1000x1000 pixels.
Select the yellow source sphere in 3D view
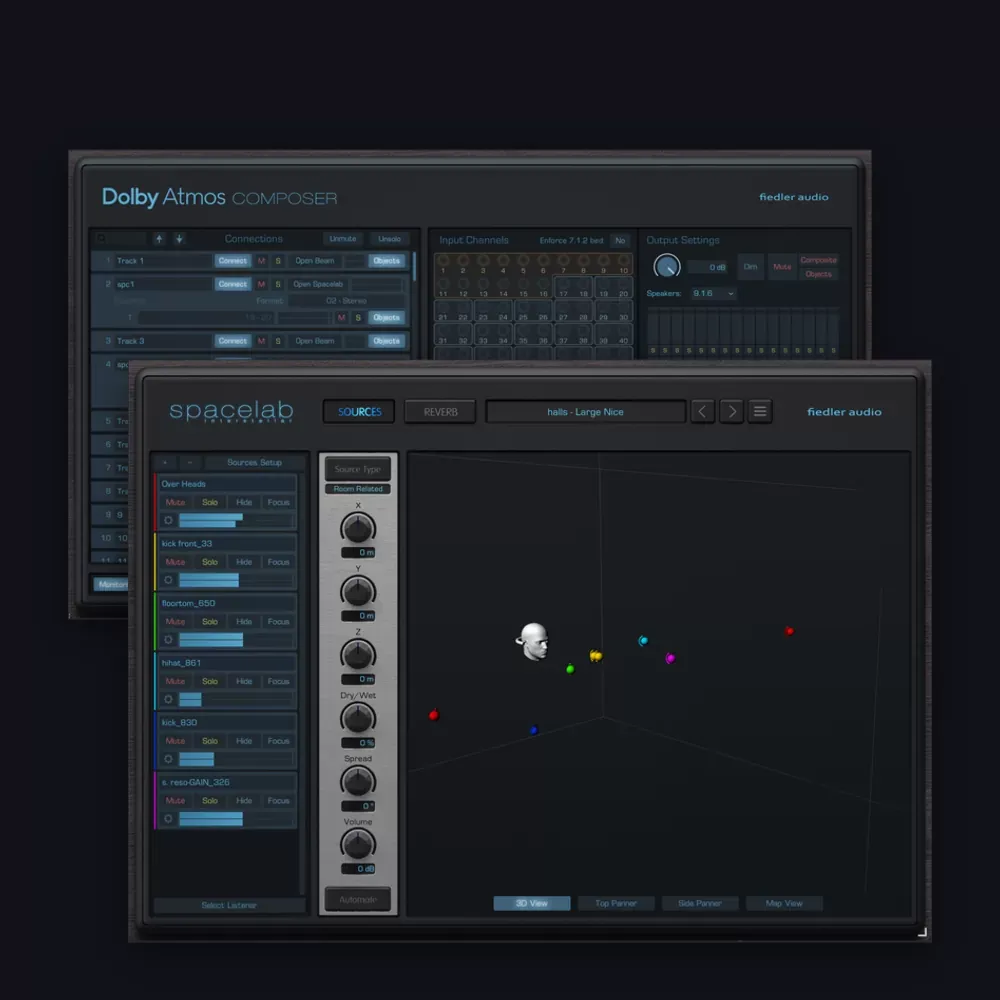click(596, 656)
